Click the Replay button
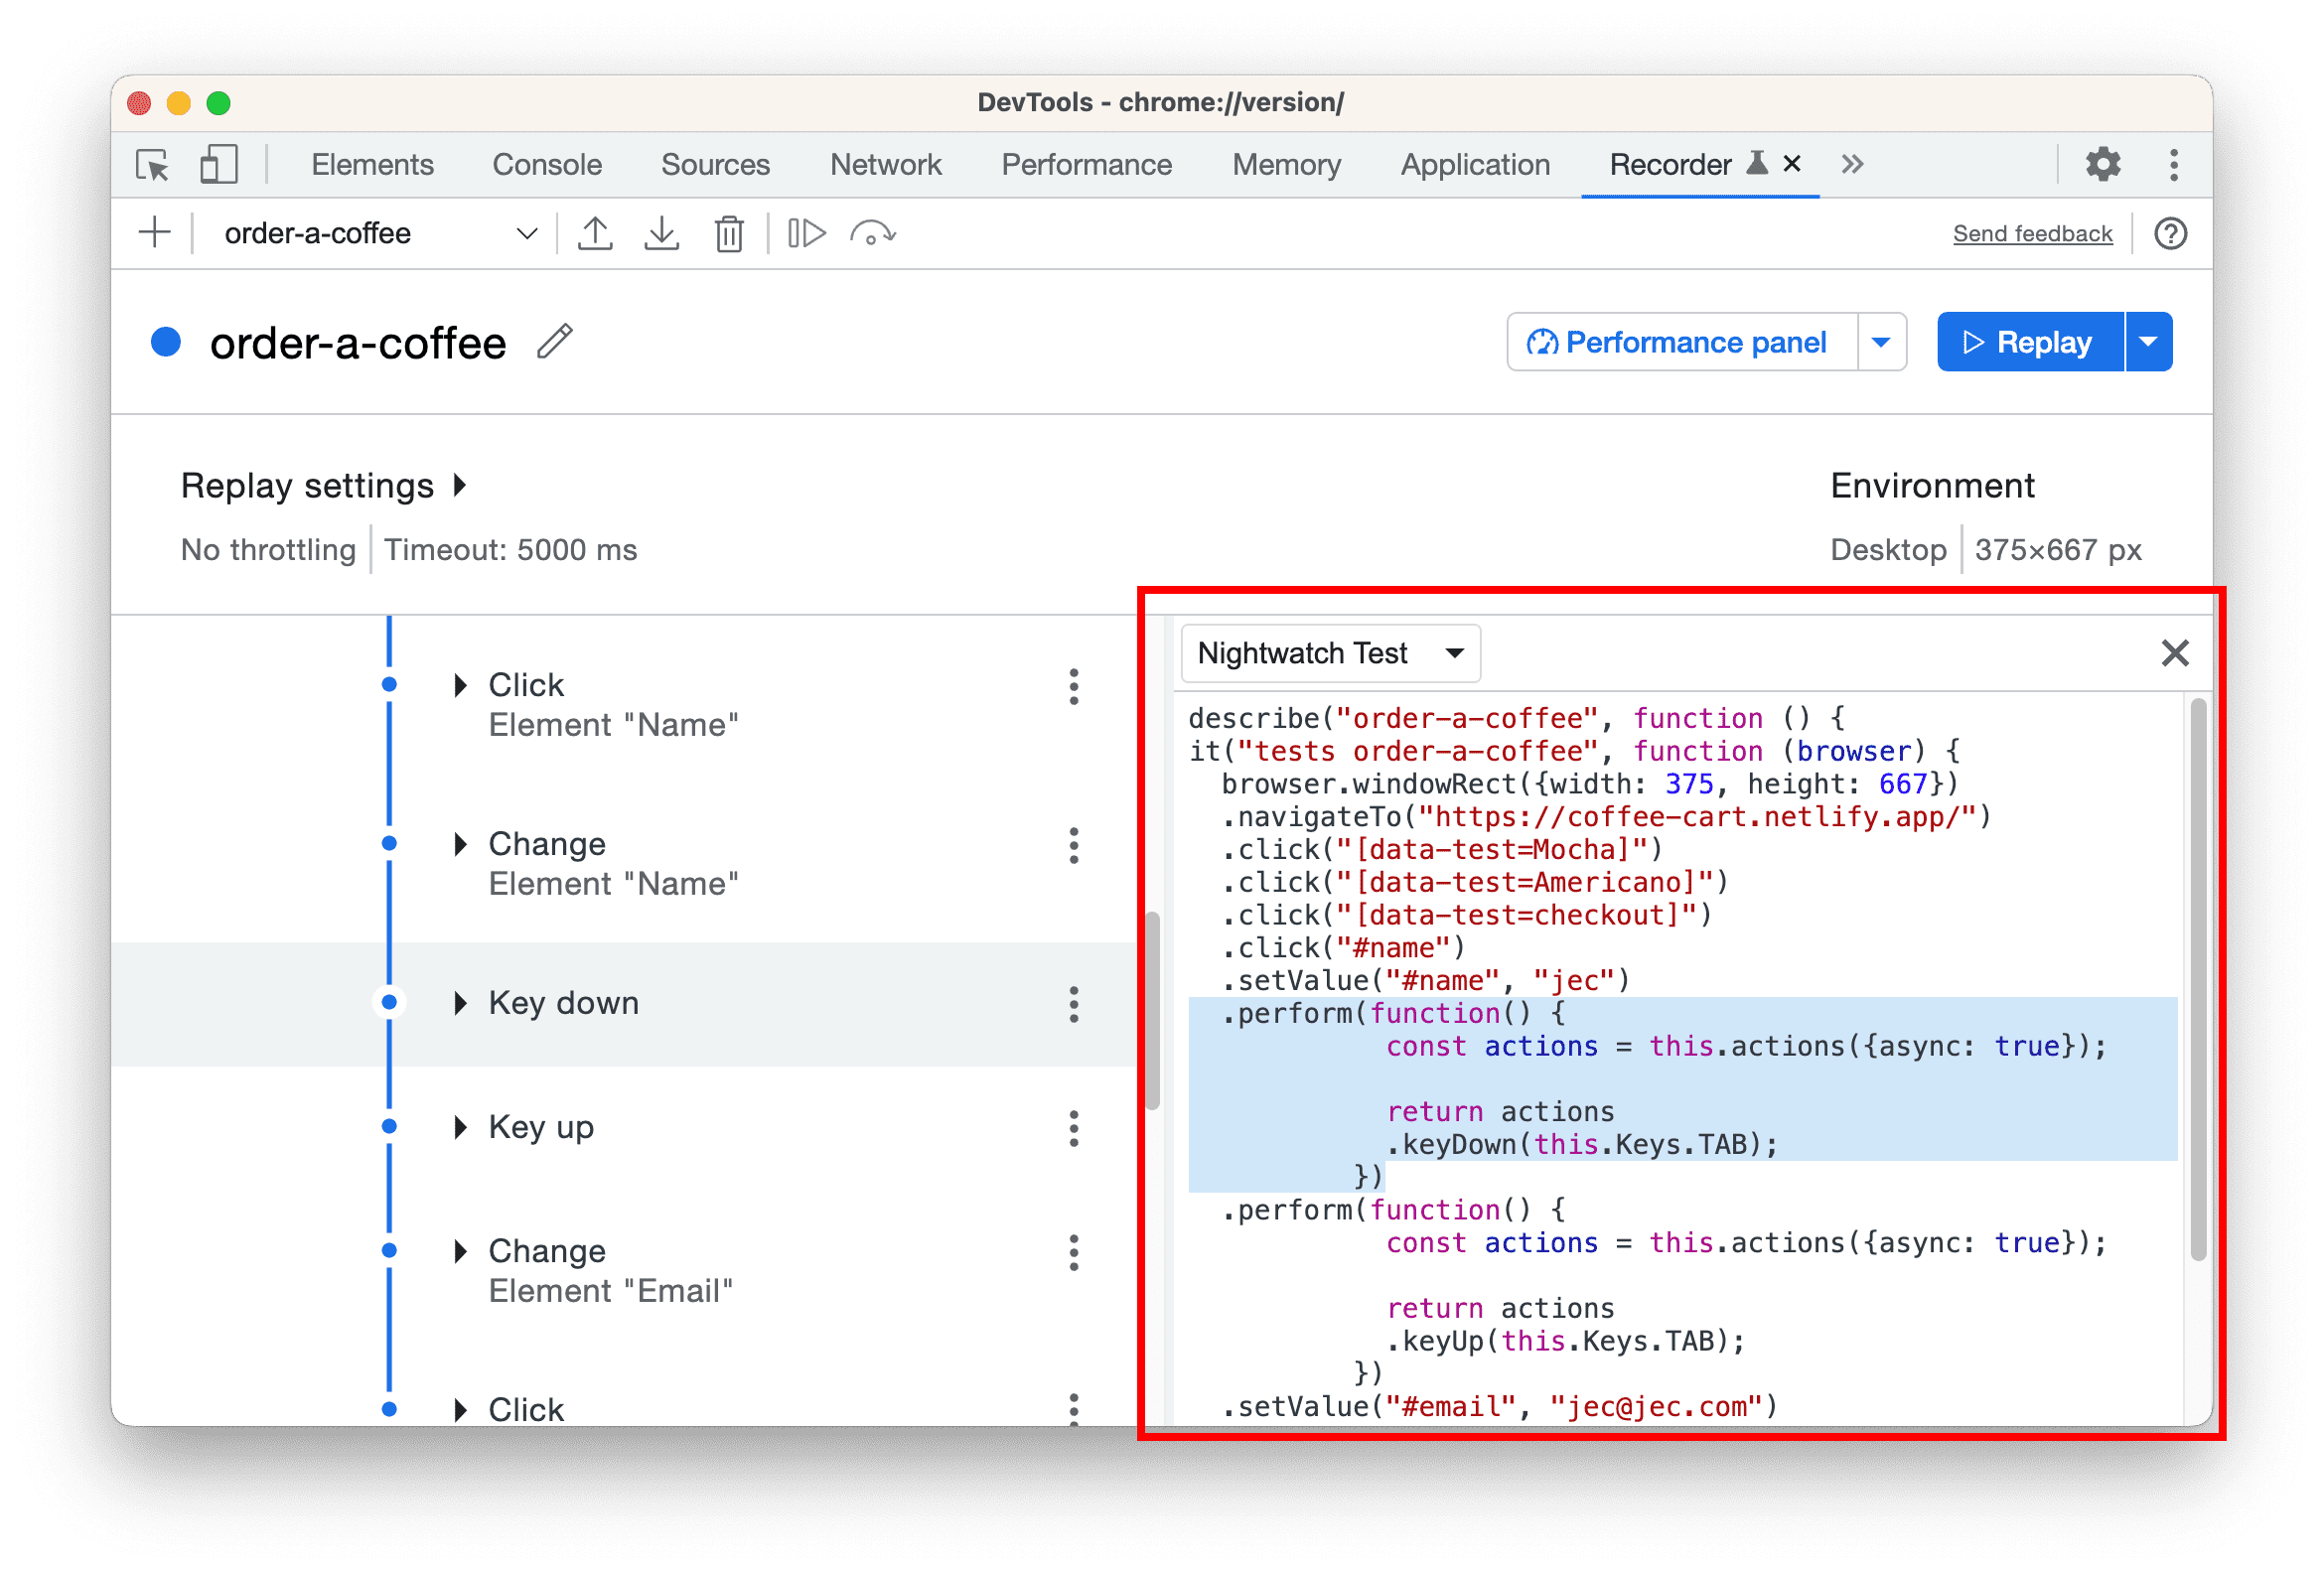Image resolution: width=2324 pixels, height=1573 pixels. tap(2027, 343)
